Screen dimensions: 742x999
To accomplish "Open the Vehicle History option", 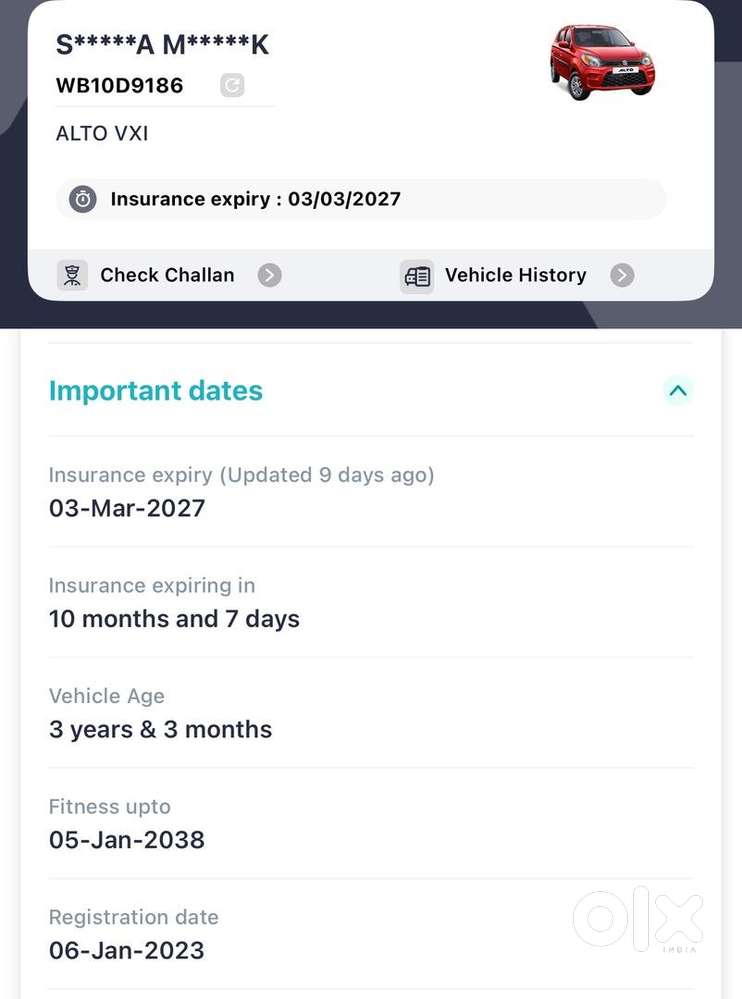I will 514,275.
